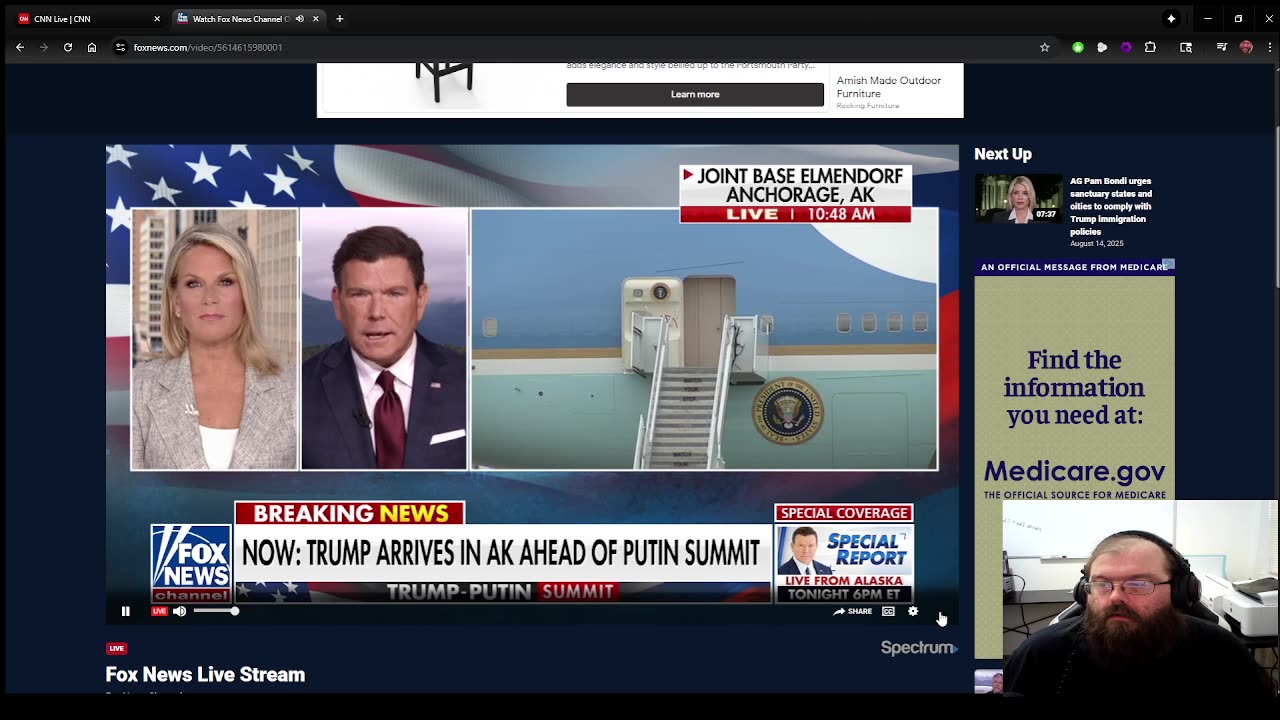Reload the current page
The height and width of the screenshot is (720, 1280).
coord(68,47)
